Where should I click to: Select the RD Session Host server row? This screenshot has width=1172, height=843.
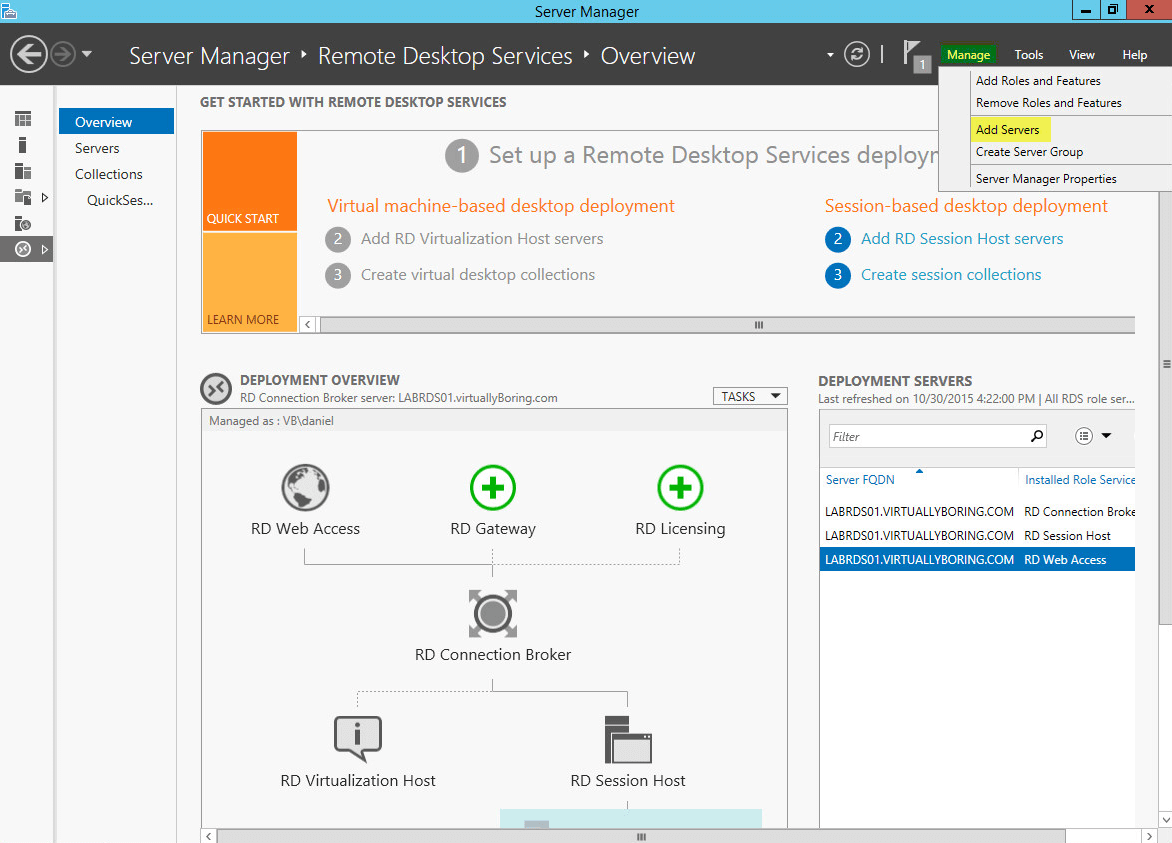click(x=978, y=536)
